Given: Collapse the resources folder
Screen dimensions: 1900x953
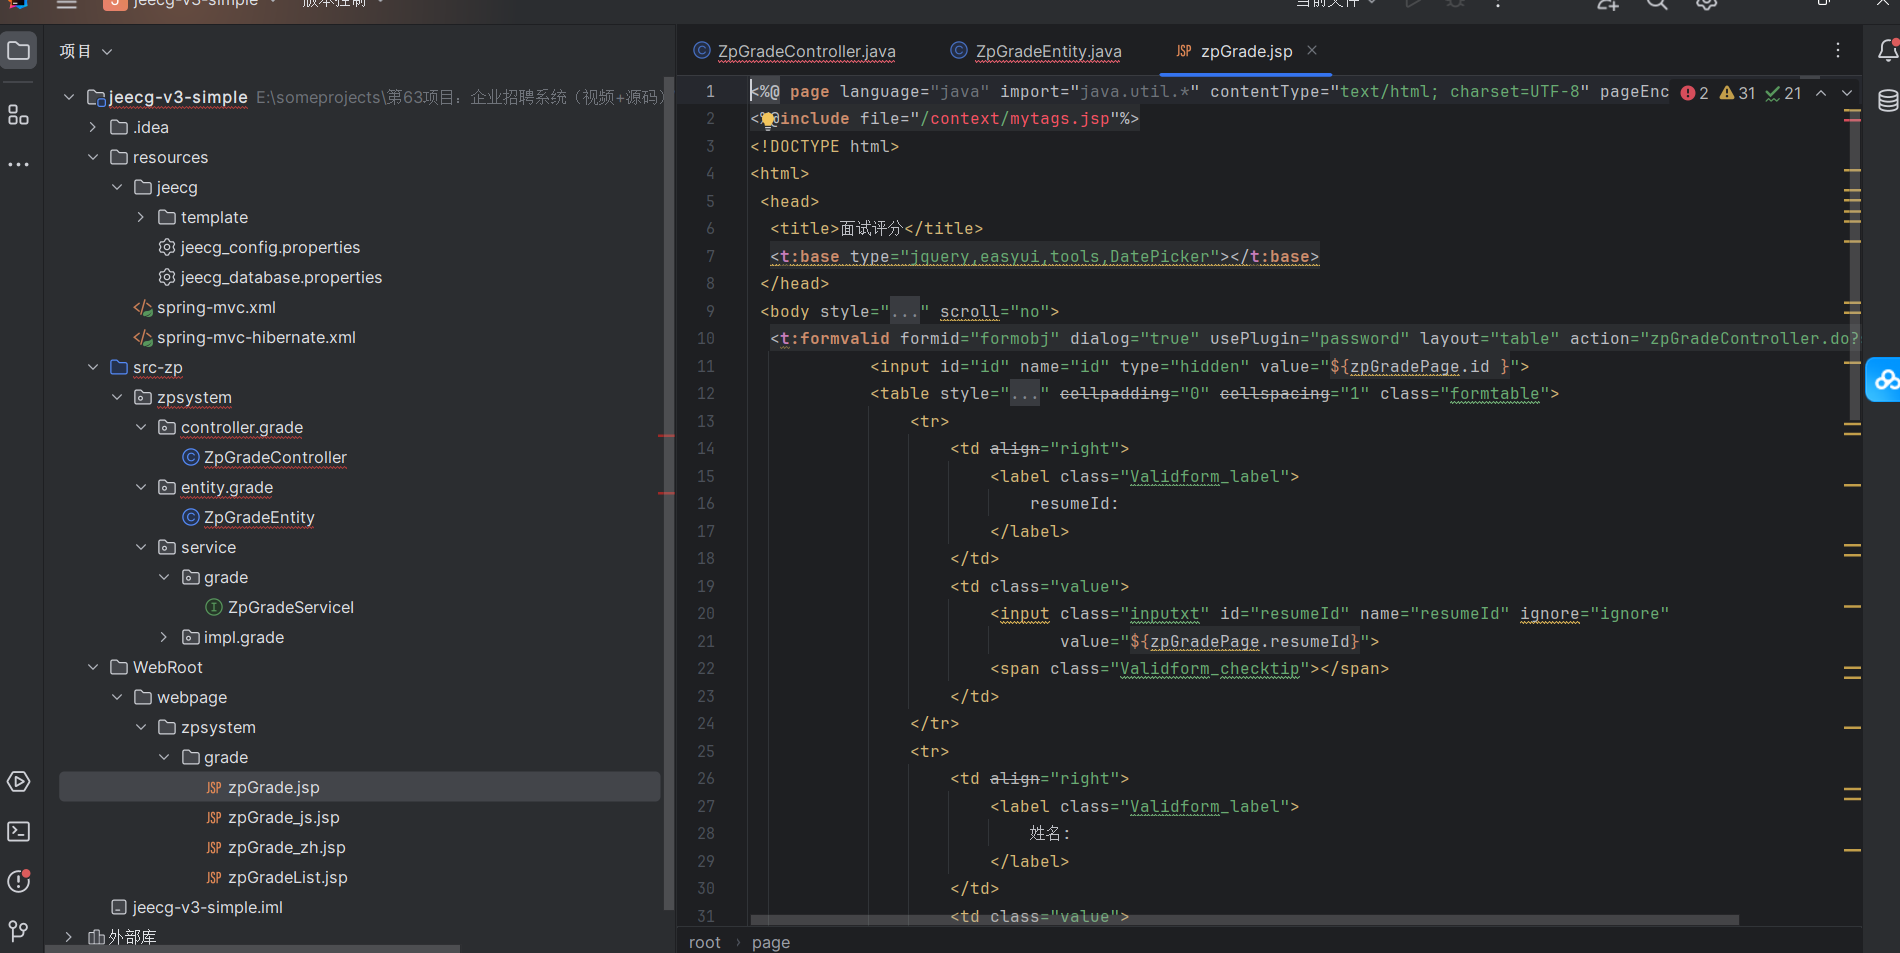Looking at the screenshot, I should coord(93,157).
